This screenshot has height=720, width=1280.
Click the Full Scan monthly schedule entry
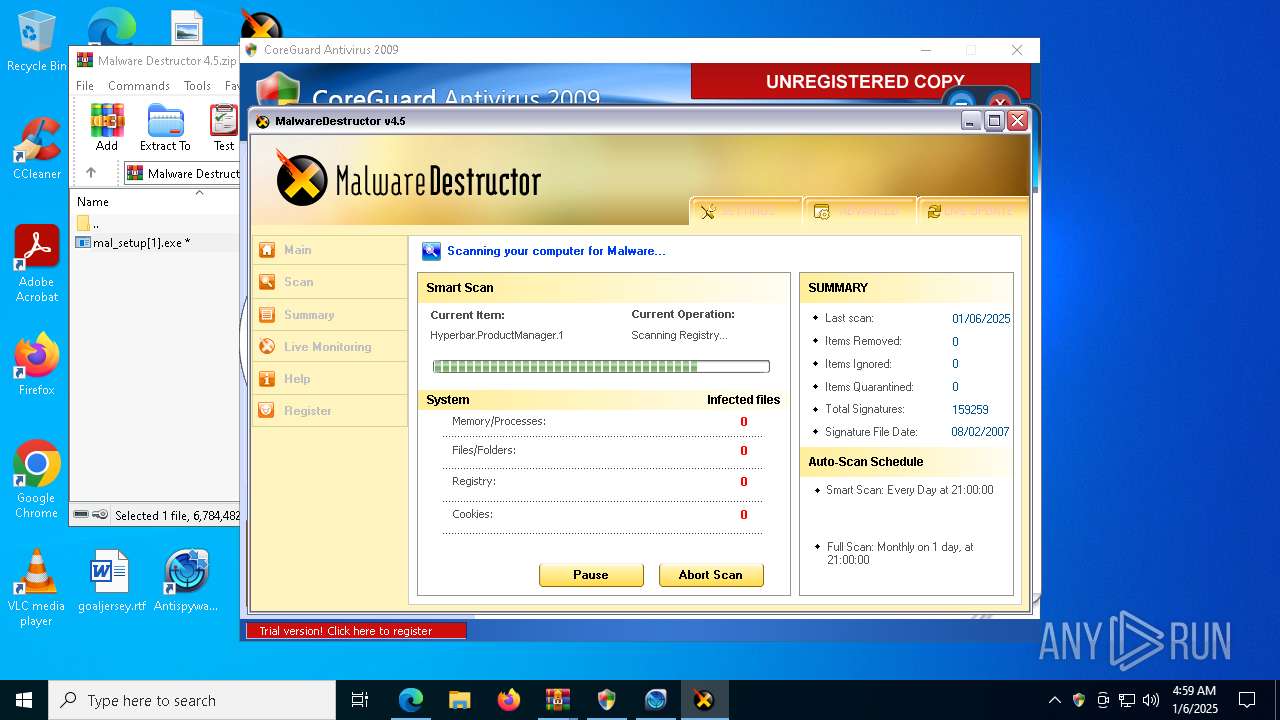(x=900, y=553)
